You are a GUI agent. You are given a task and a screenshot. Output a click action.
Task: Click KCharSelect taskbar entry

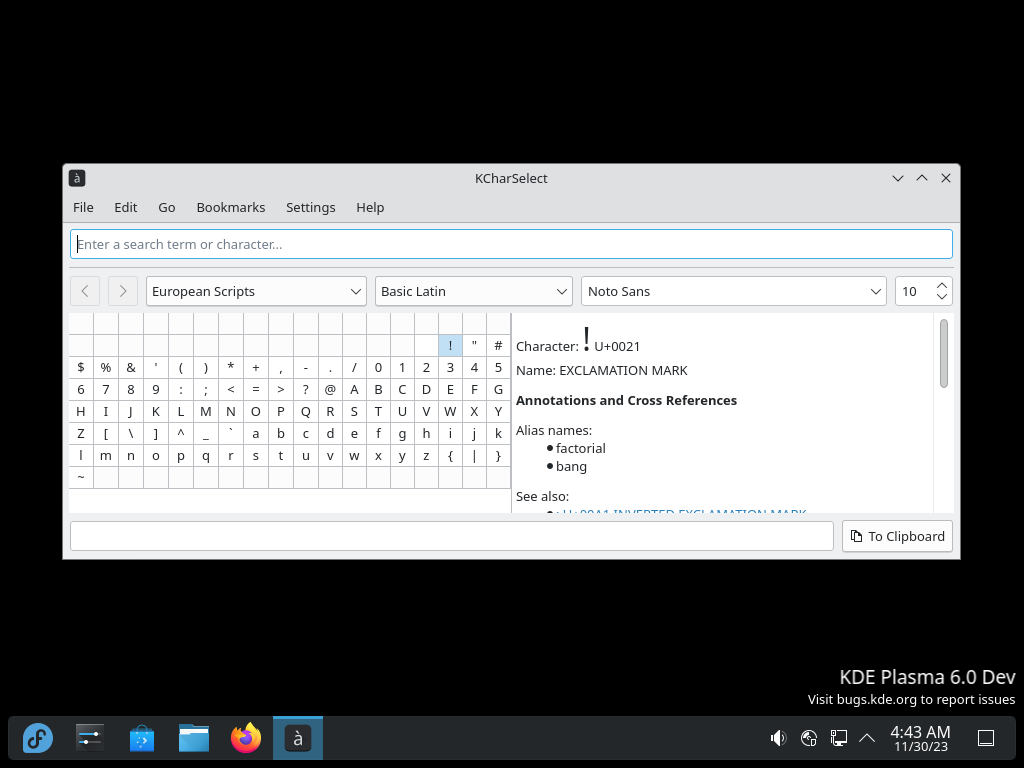pyautogui.click(x=298, y=738)
